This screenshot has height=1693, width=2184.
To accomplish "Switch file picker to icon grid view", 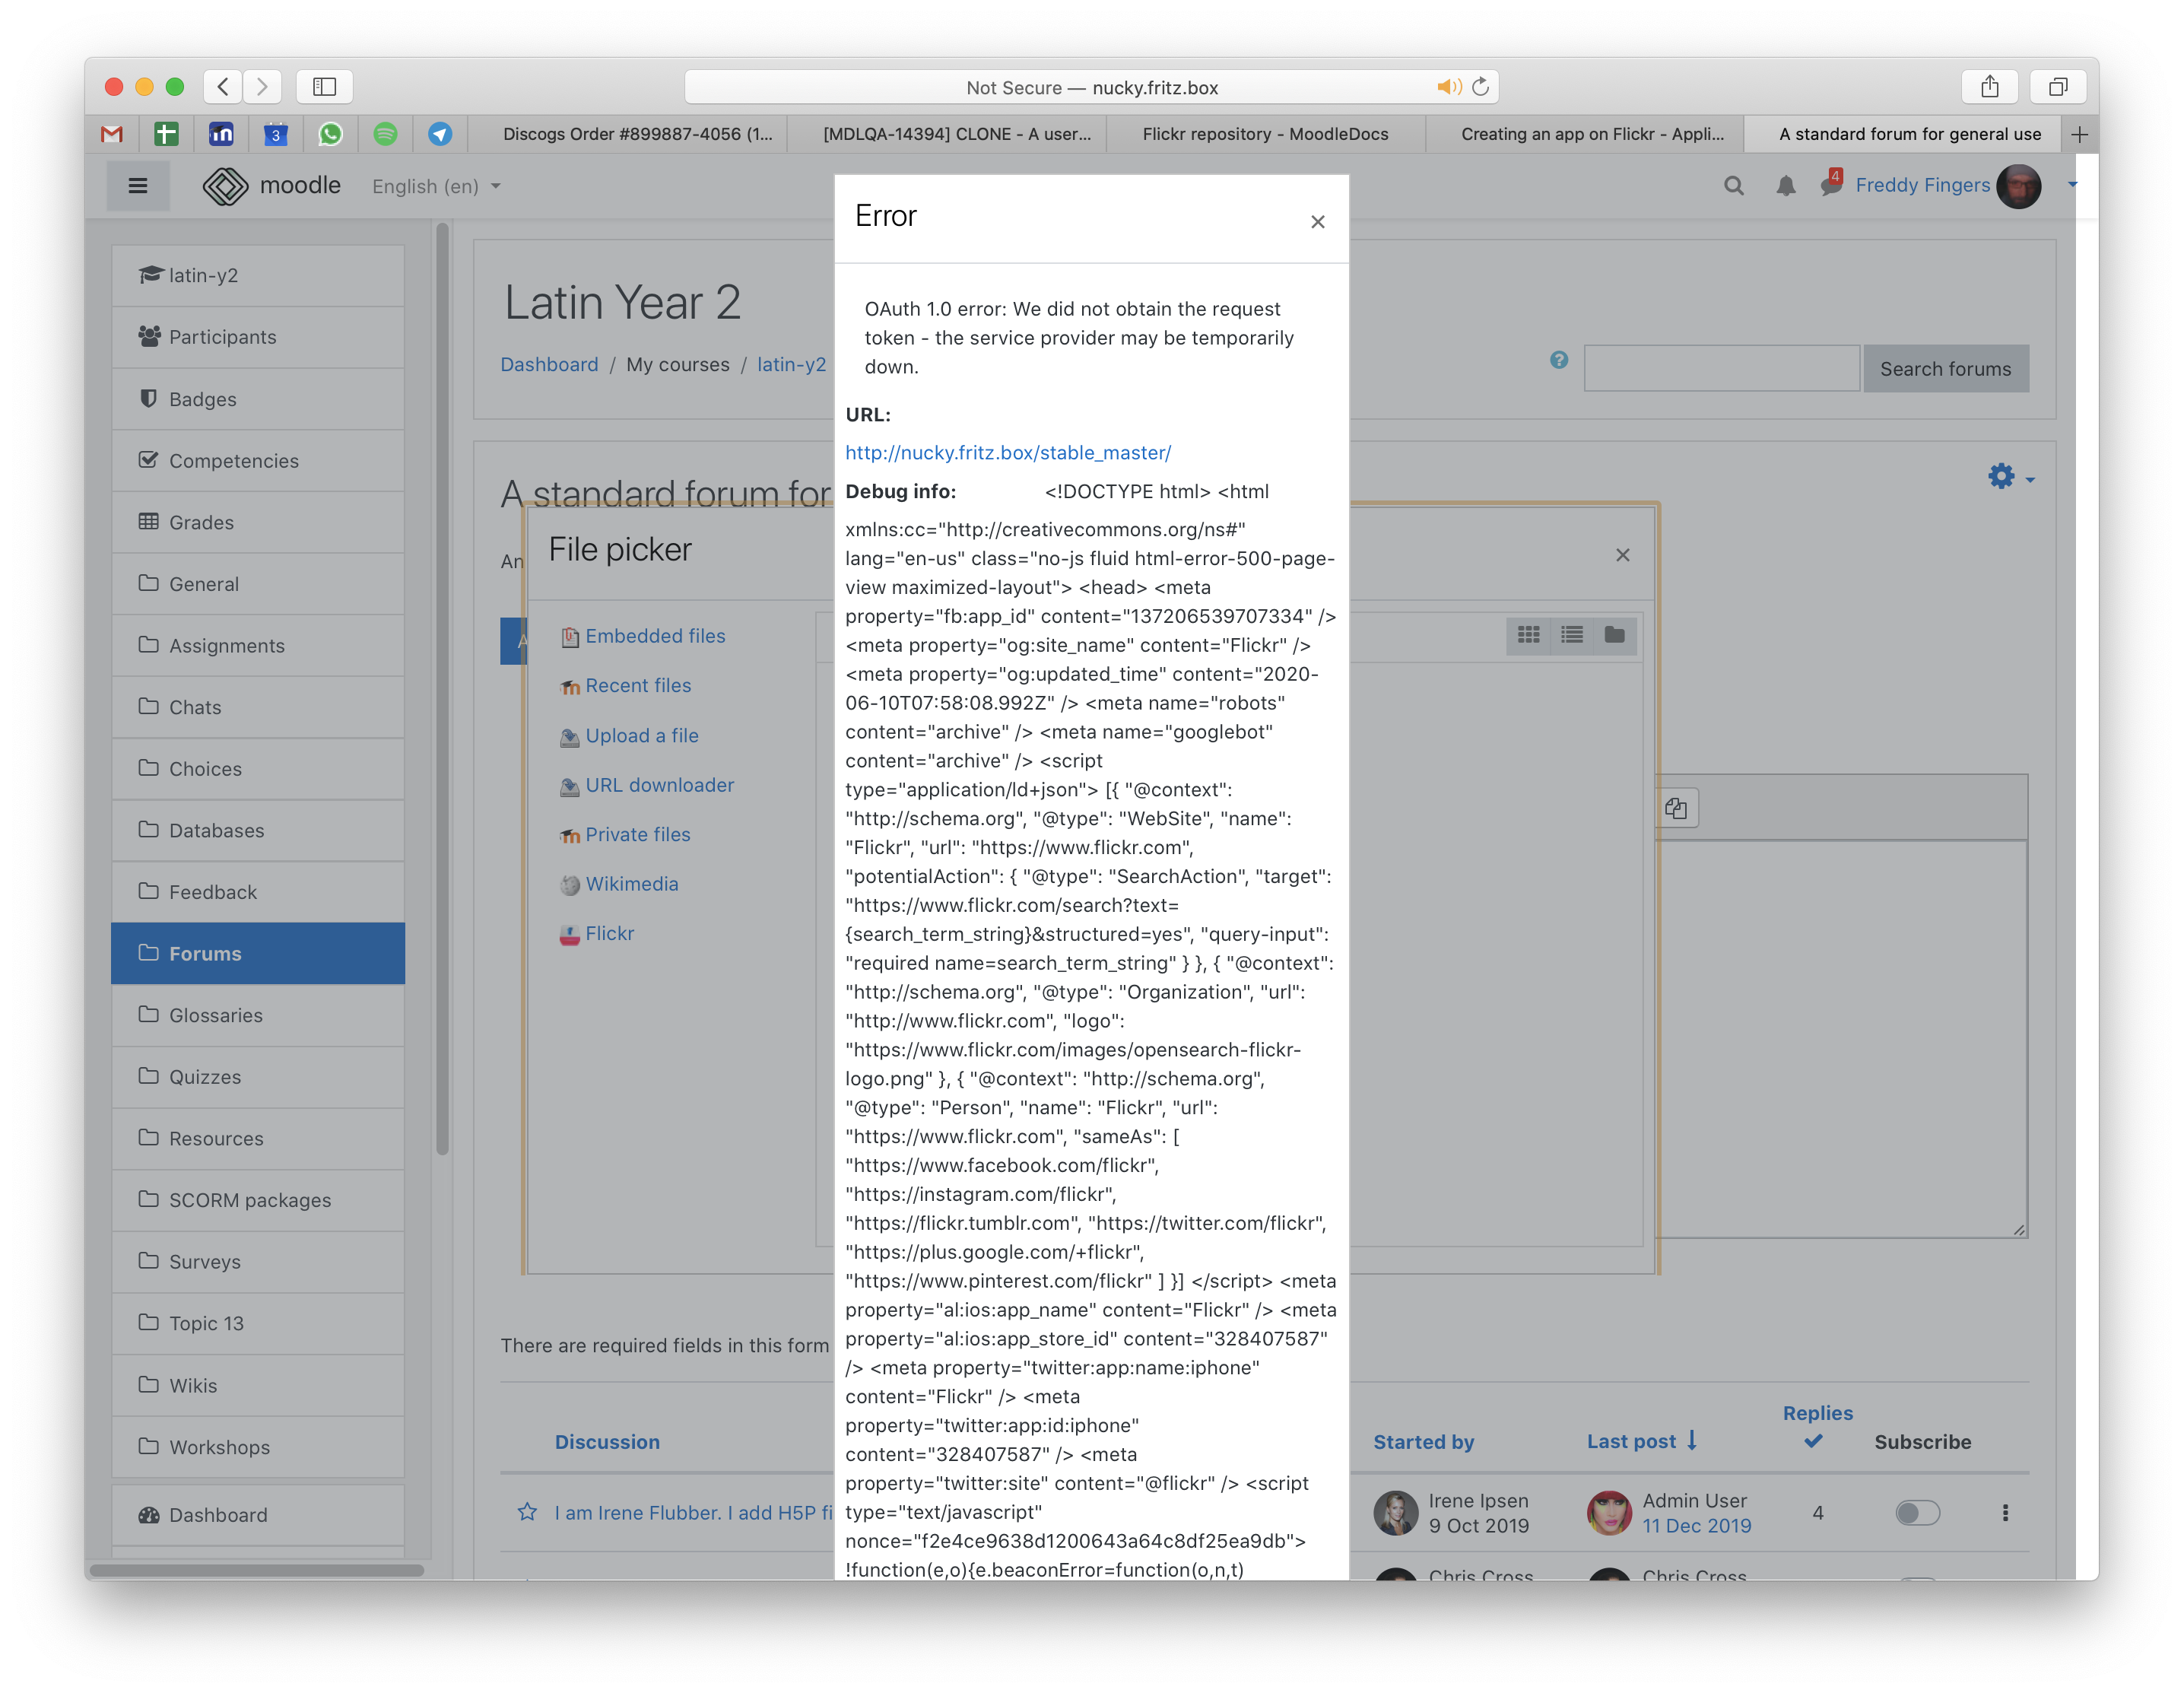I will [1528, 635].
